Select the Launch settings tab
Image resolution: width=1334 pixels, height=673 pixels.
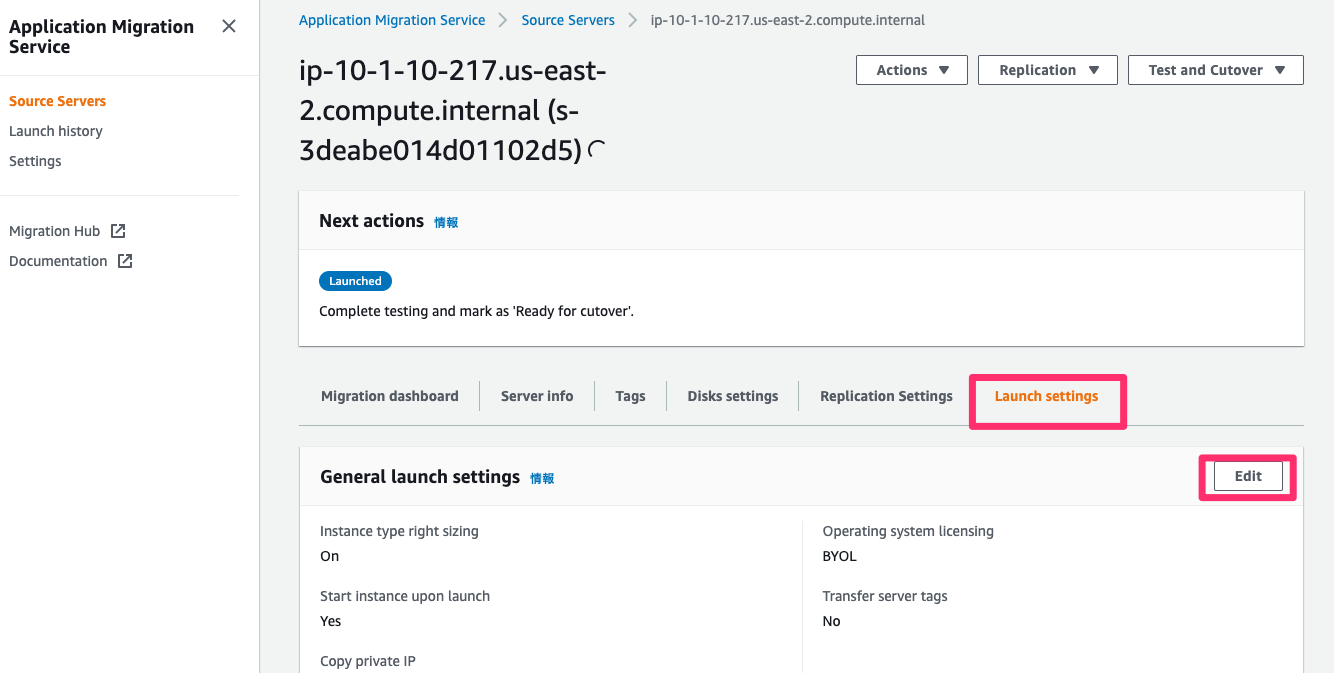[x=1046, y=396]
